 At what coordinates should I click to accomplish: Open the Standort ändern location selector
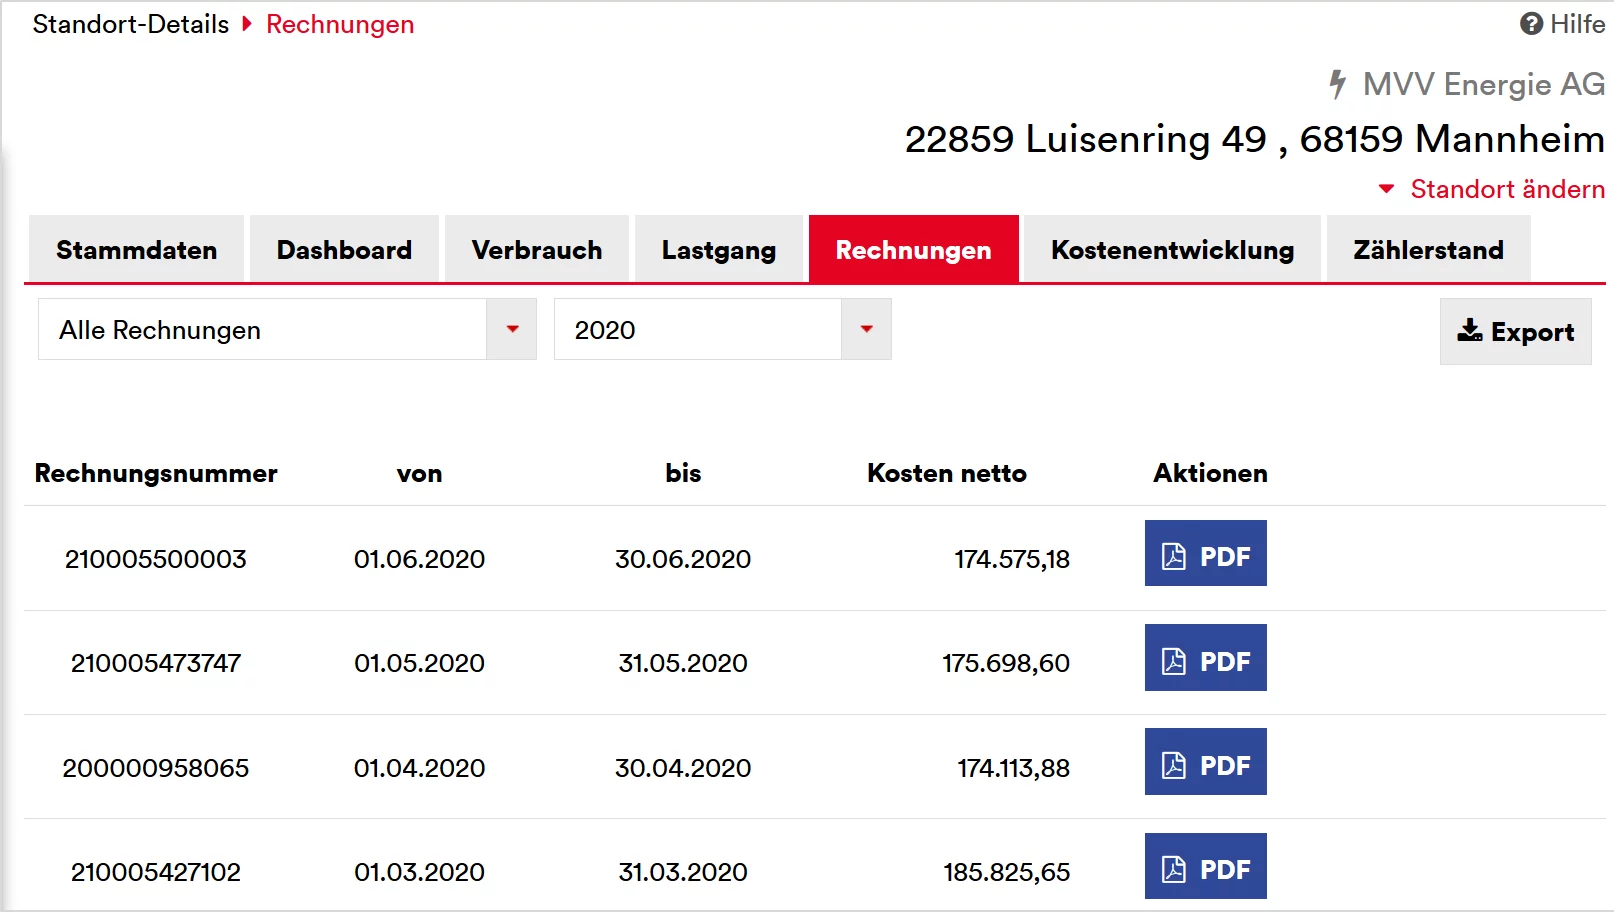click(x=1507, y=189)
